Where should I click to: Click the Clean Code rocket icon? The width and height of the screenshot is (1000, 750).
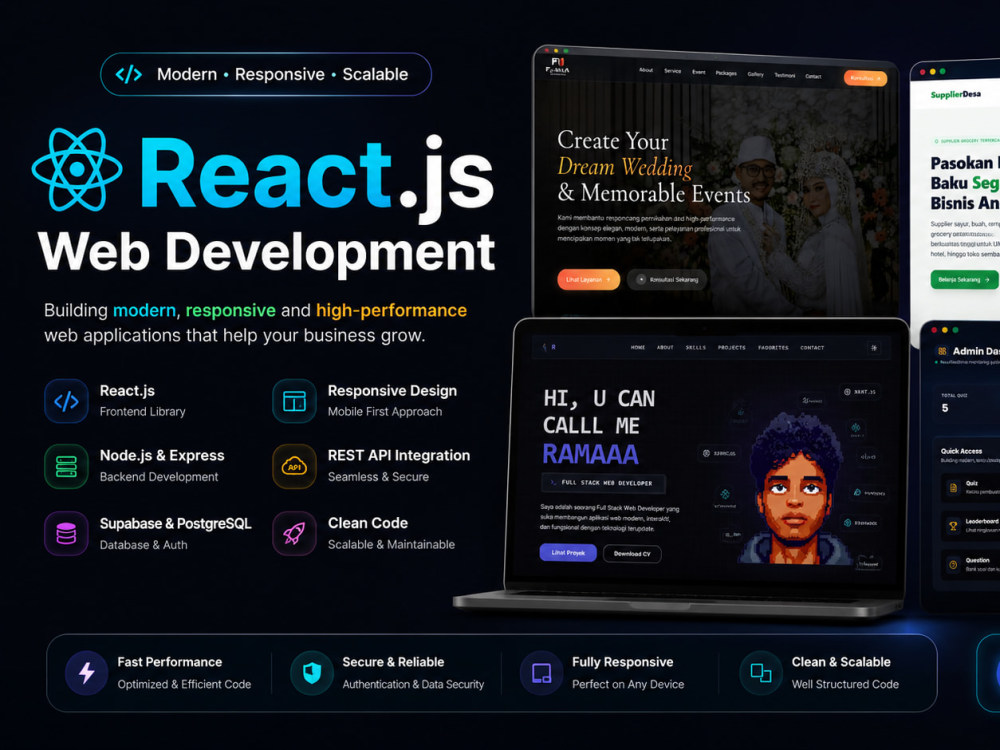click(x=295, y=533)
